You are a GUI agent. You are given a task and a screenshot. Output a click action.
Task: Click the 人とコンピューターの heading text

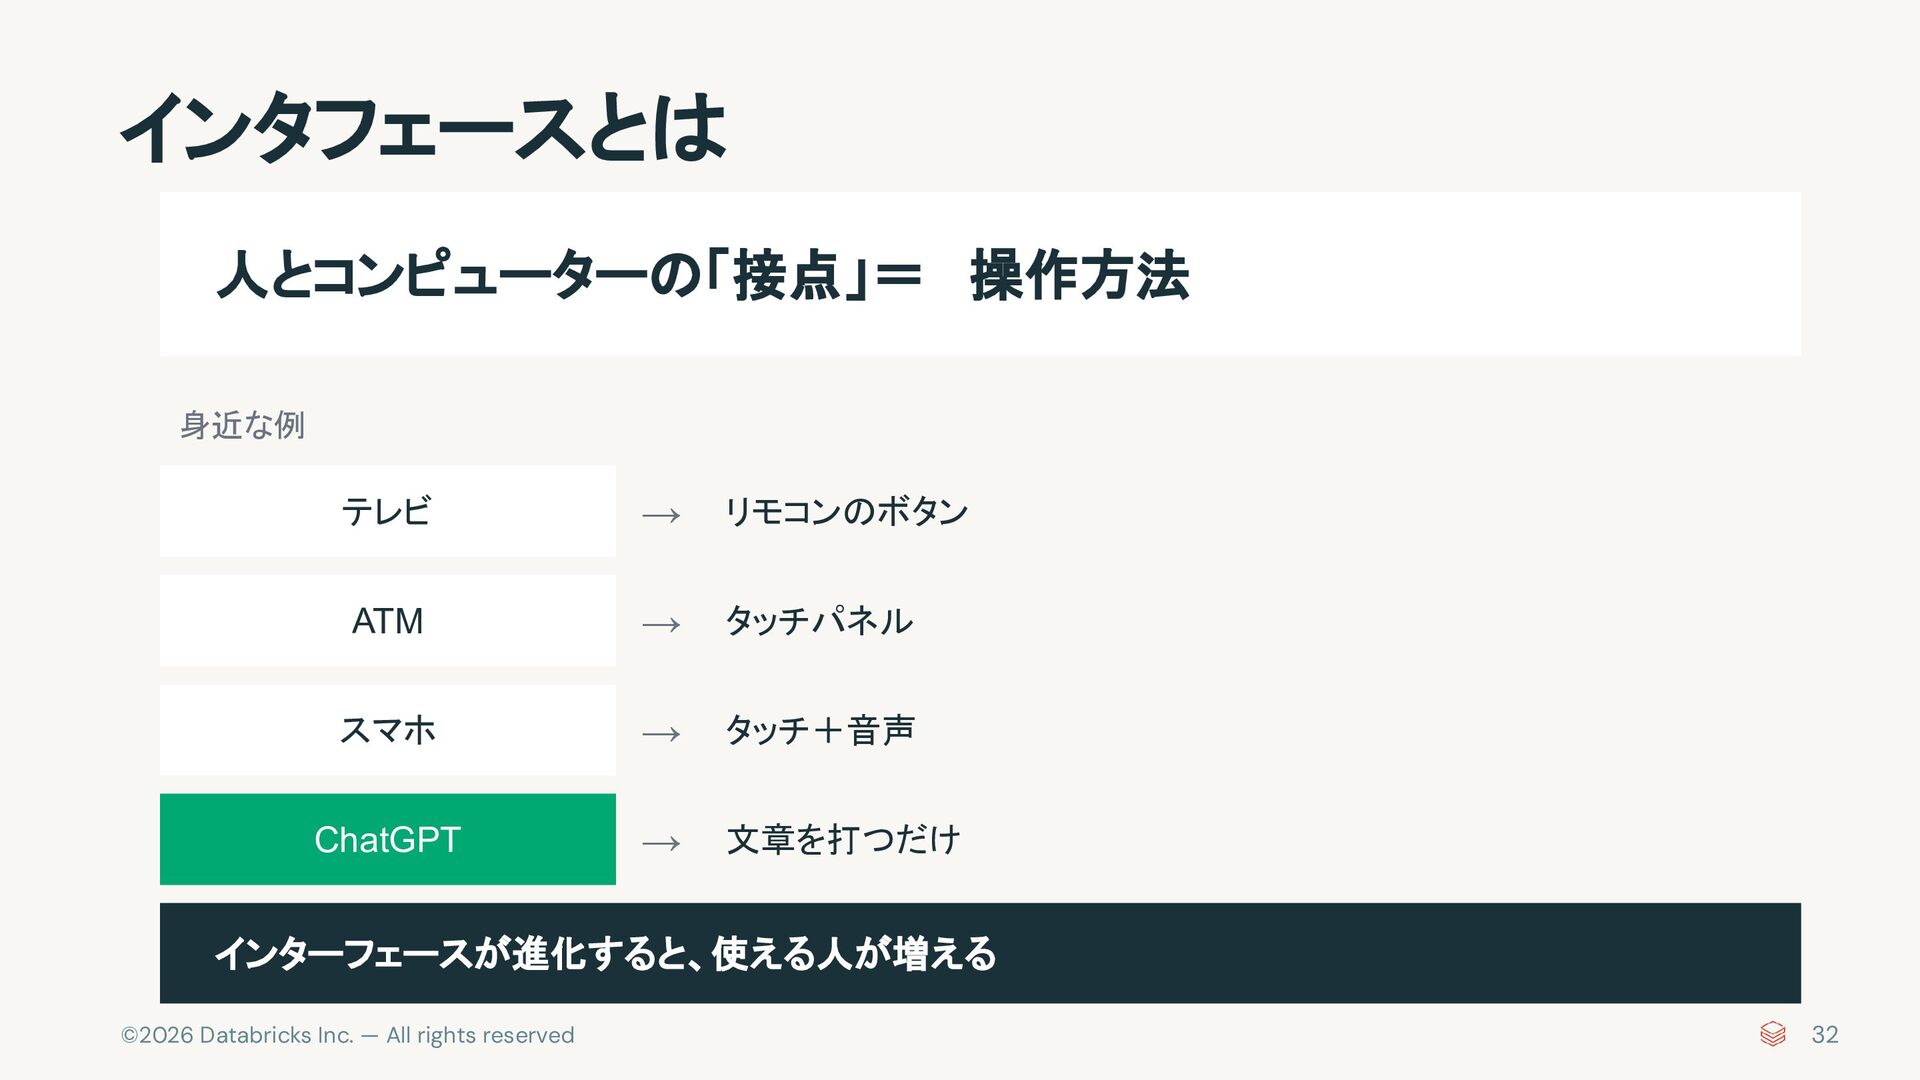pyautogui.click(x=460, y=275)
